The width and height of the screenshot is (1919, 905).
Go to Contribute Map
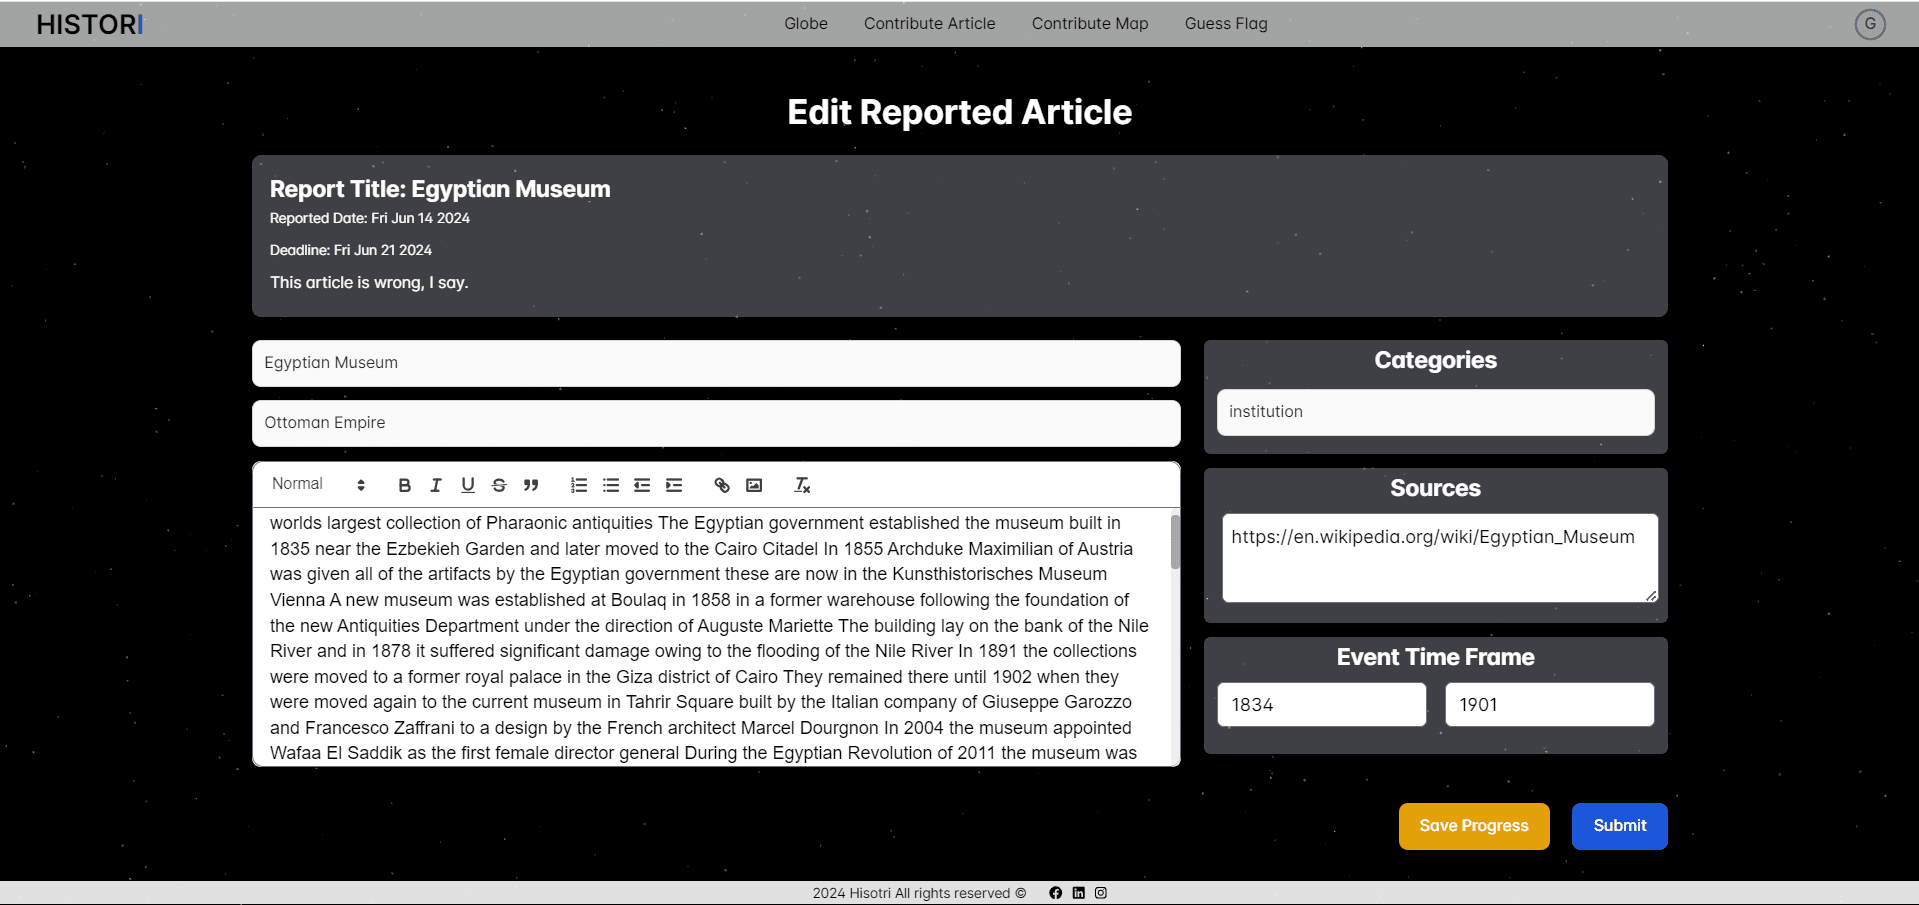click(1089, 23)
